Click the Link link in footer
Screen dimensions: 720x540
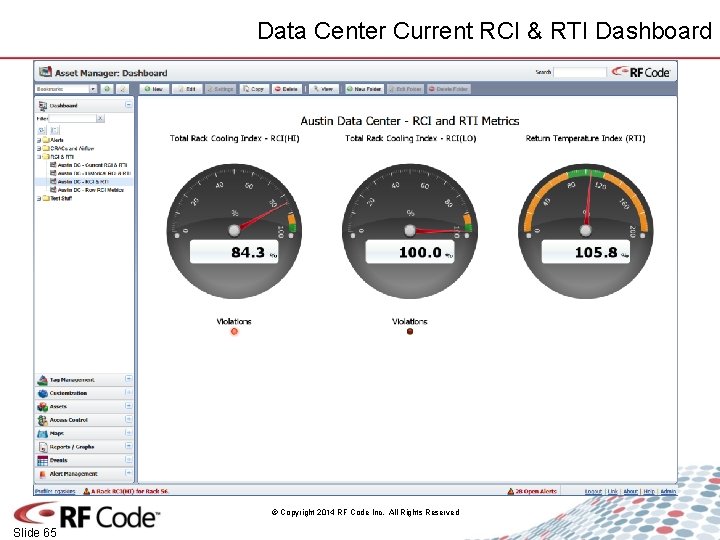[613, 491]
